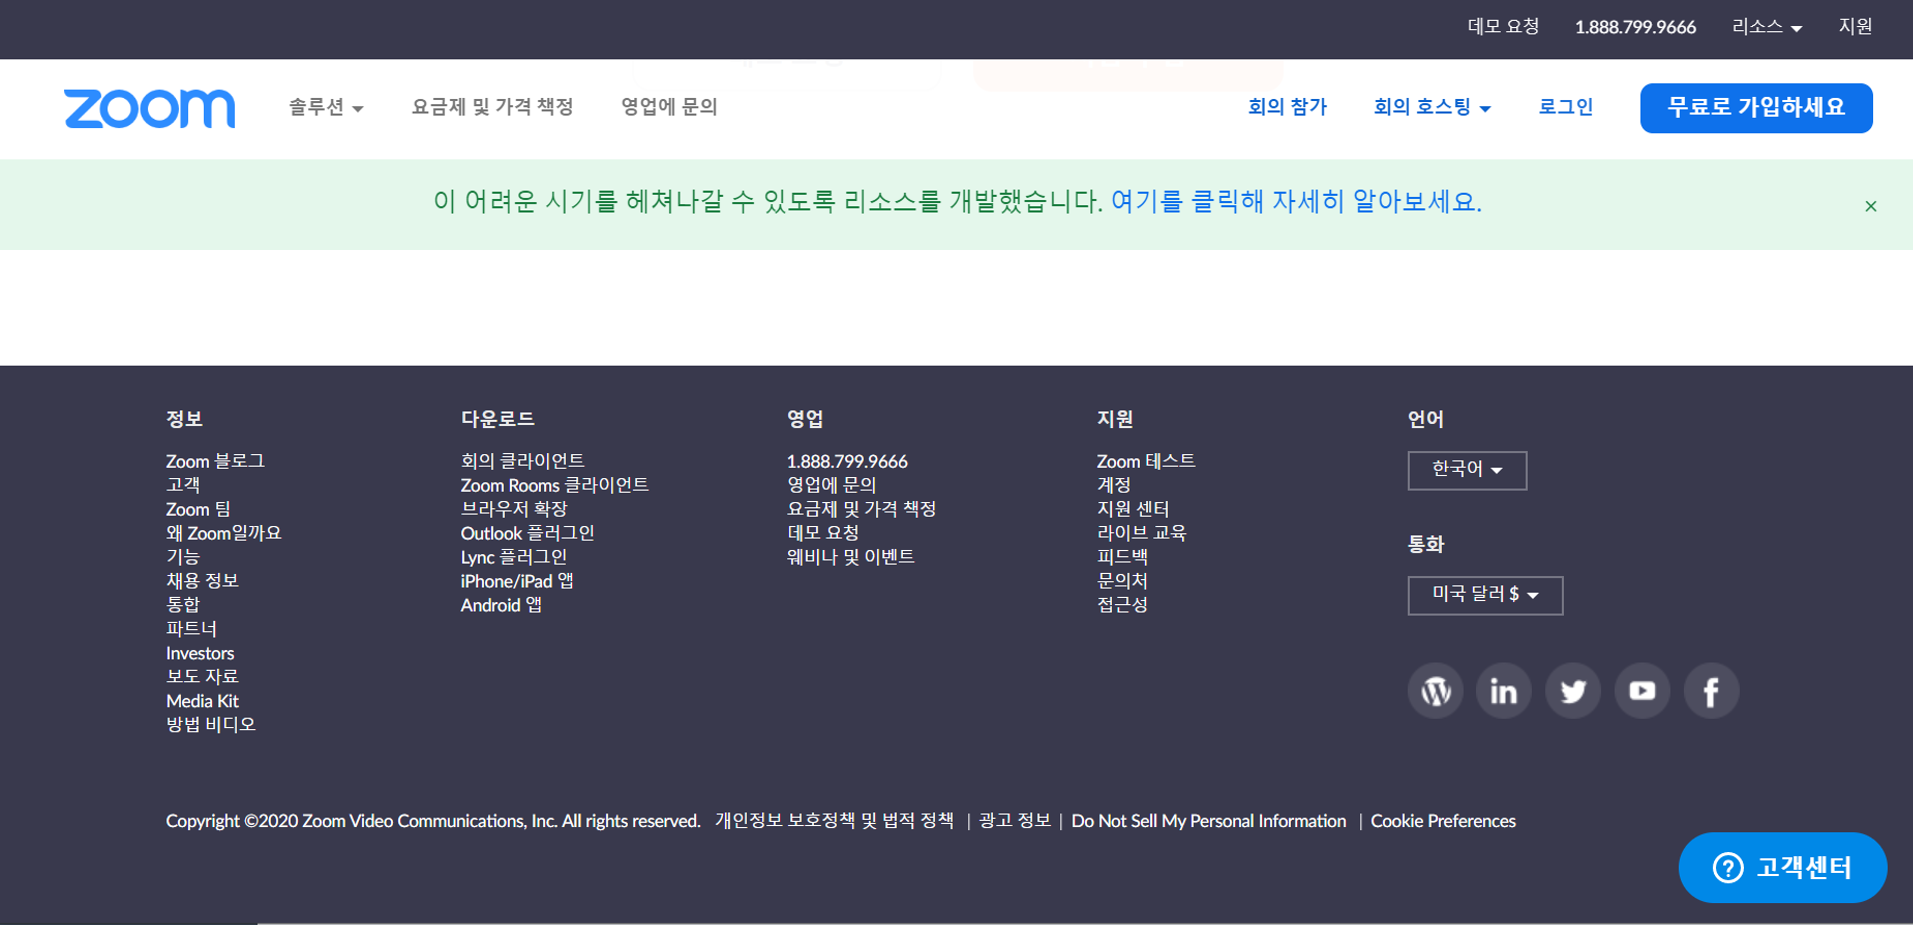Follow the 여기를 클릭해 자세히 알아보세요 link
1913x925 pixels.
[x=1296, y=202]
